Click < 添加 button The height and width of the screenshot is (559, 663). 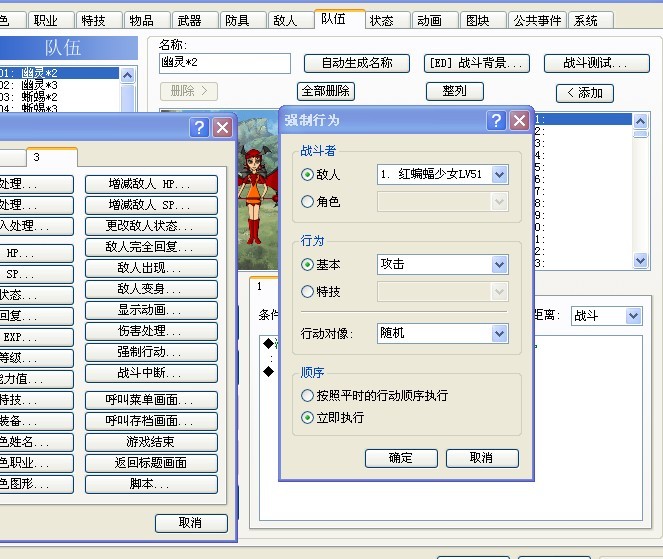tap(585, 93)
